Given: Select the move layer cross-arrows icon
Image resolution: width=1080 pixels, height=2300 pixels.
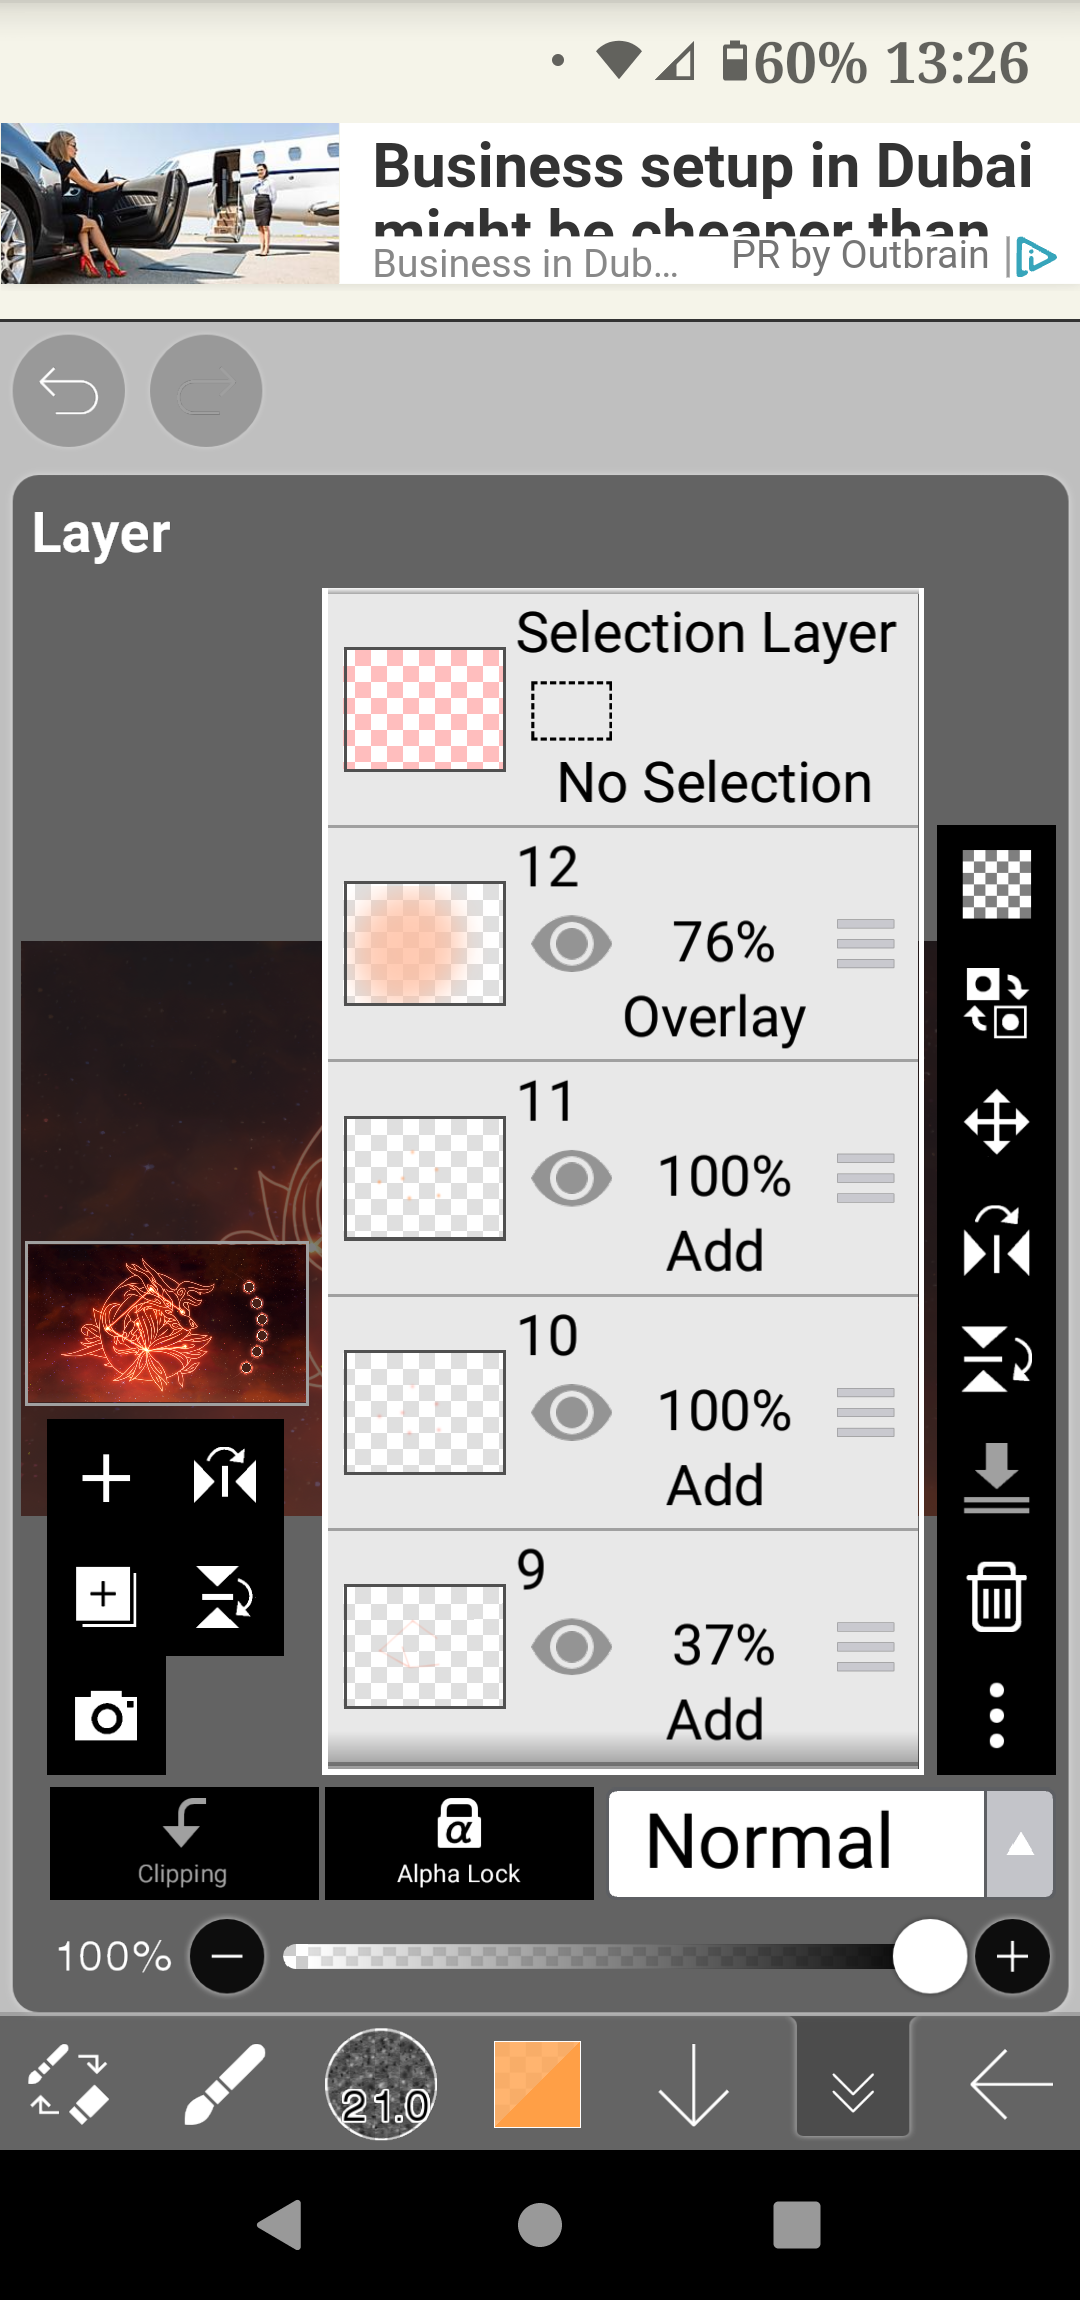Looking at the screenshot, I should click(996, 1121).
